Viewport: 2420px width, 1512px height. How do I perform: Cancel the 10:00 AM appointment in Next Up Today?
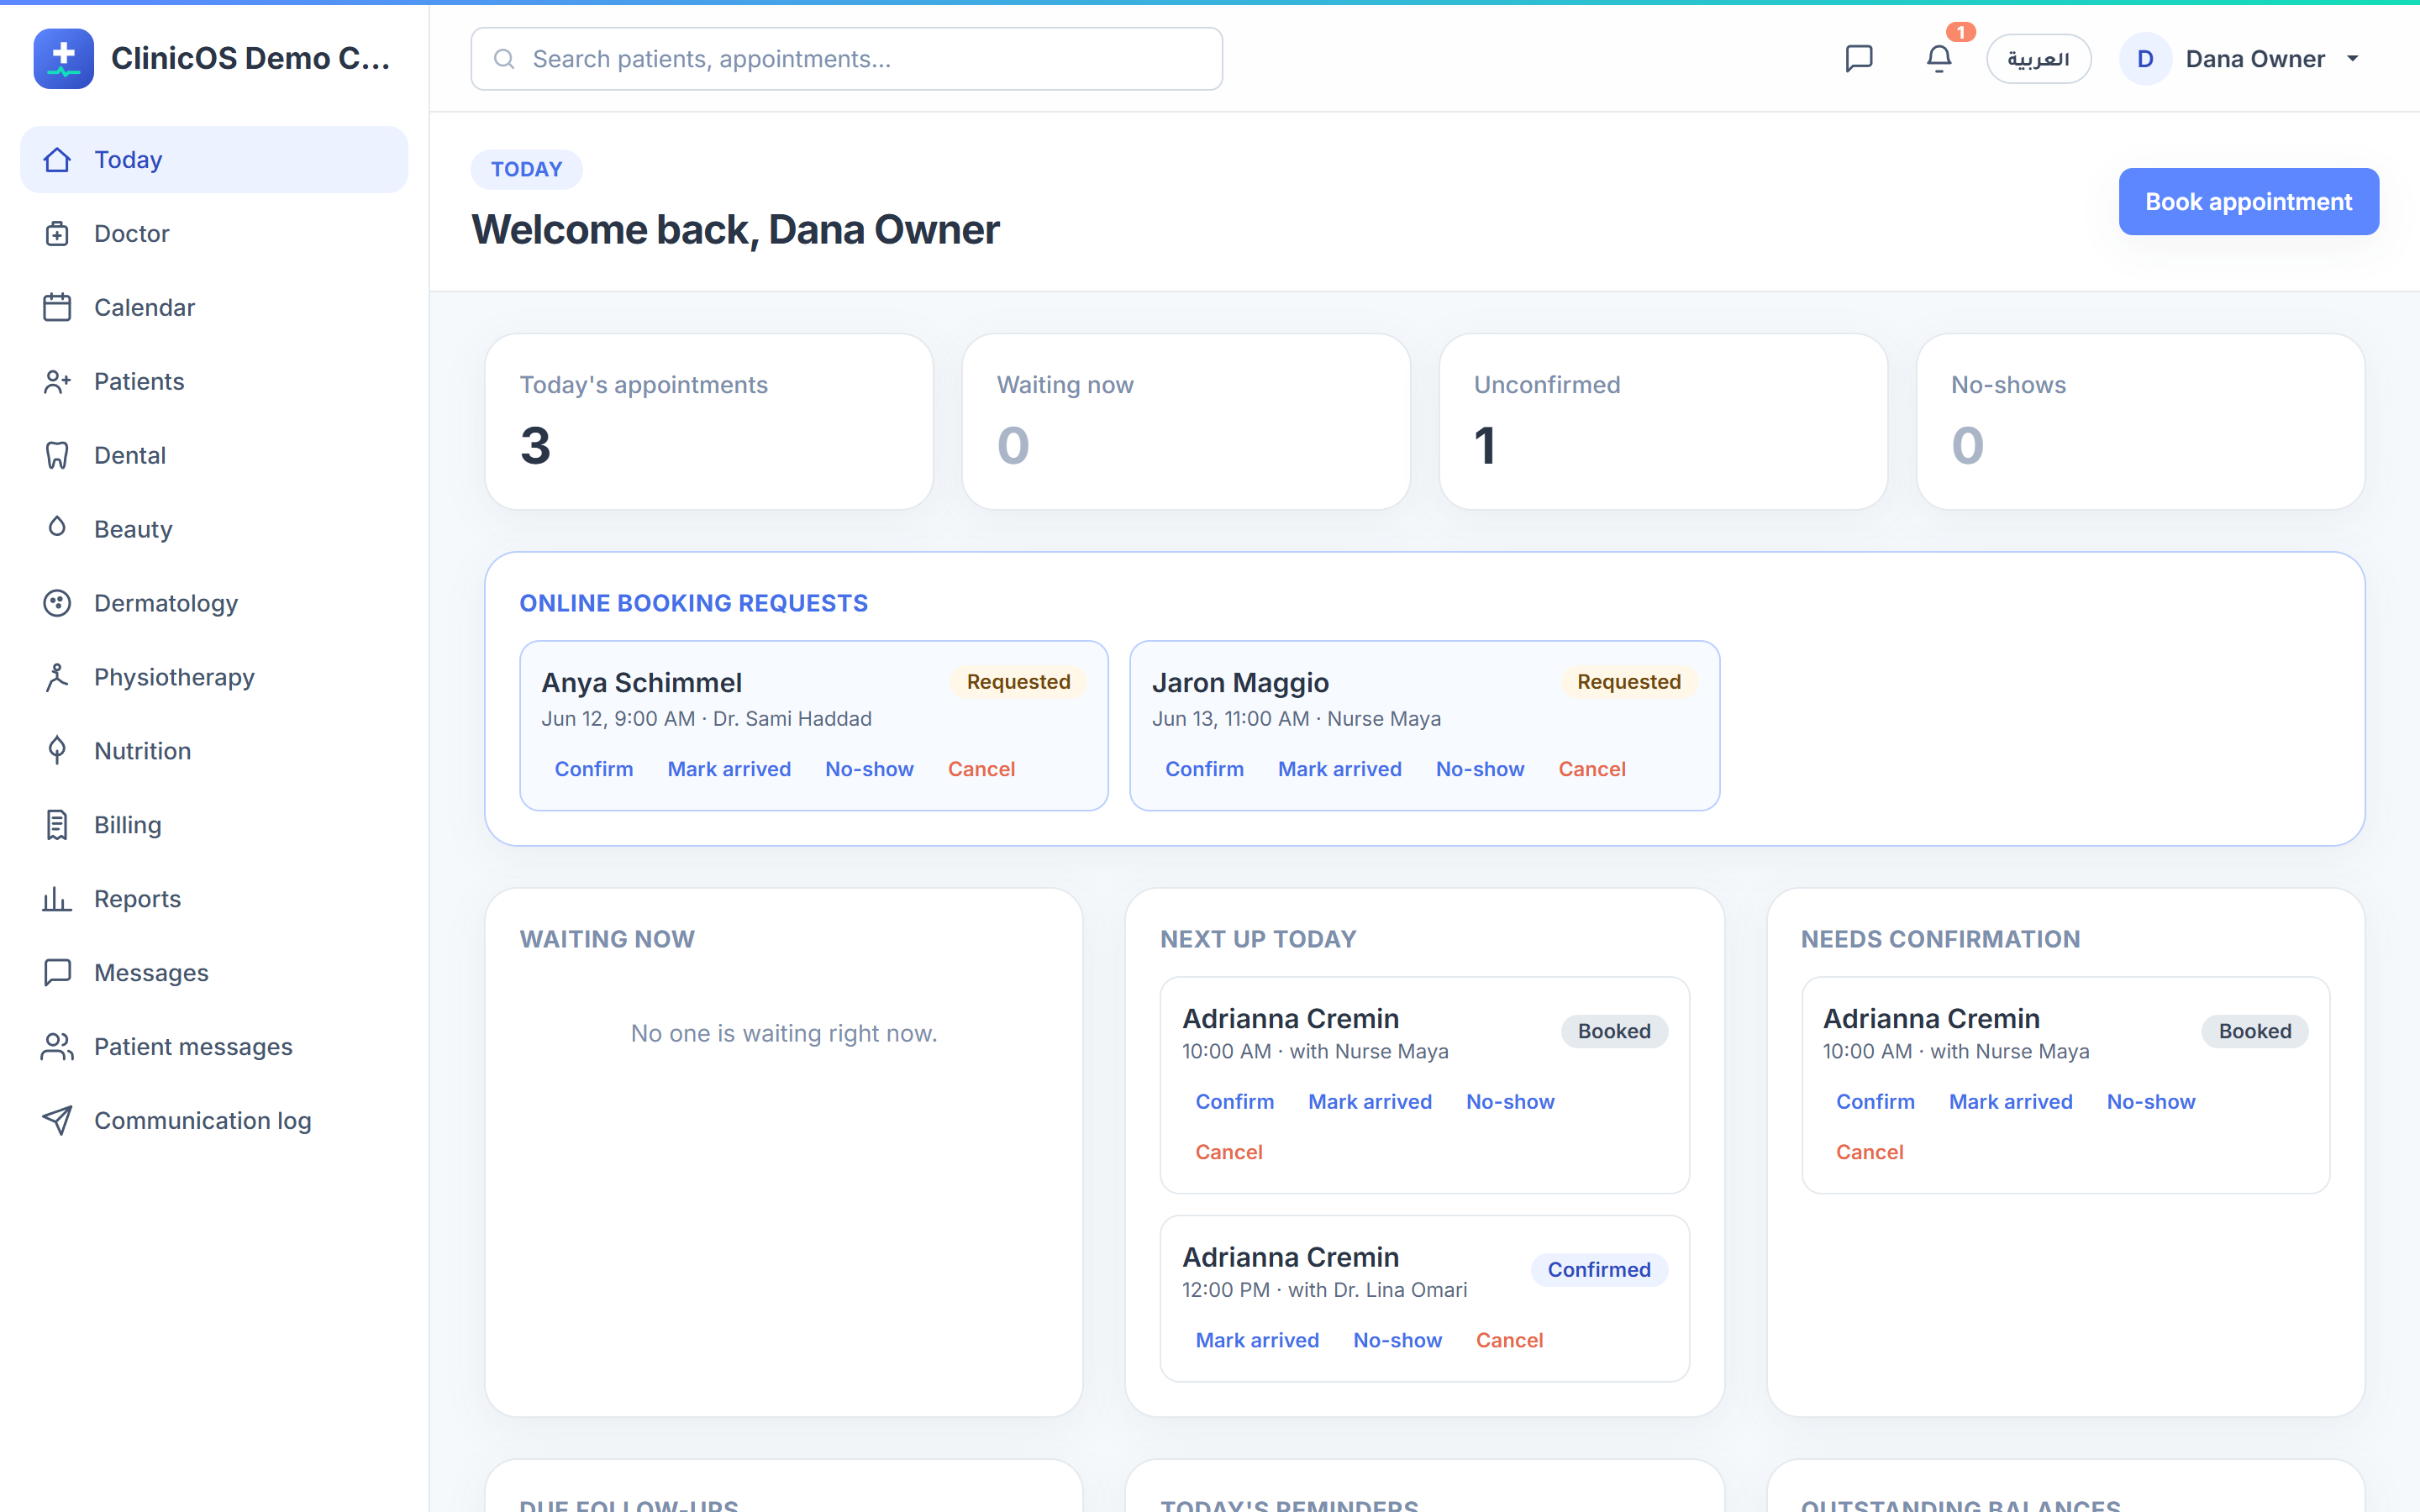pos(1229,1152)
